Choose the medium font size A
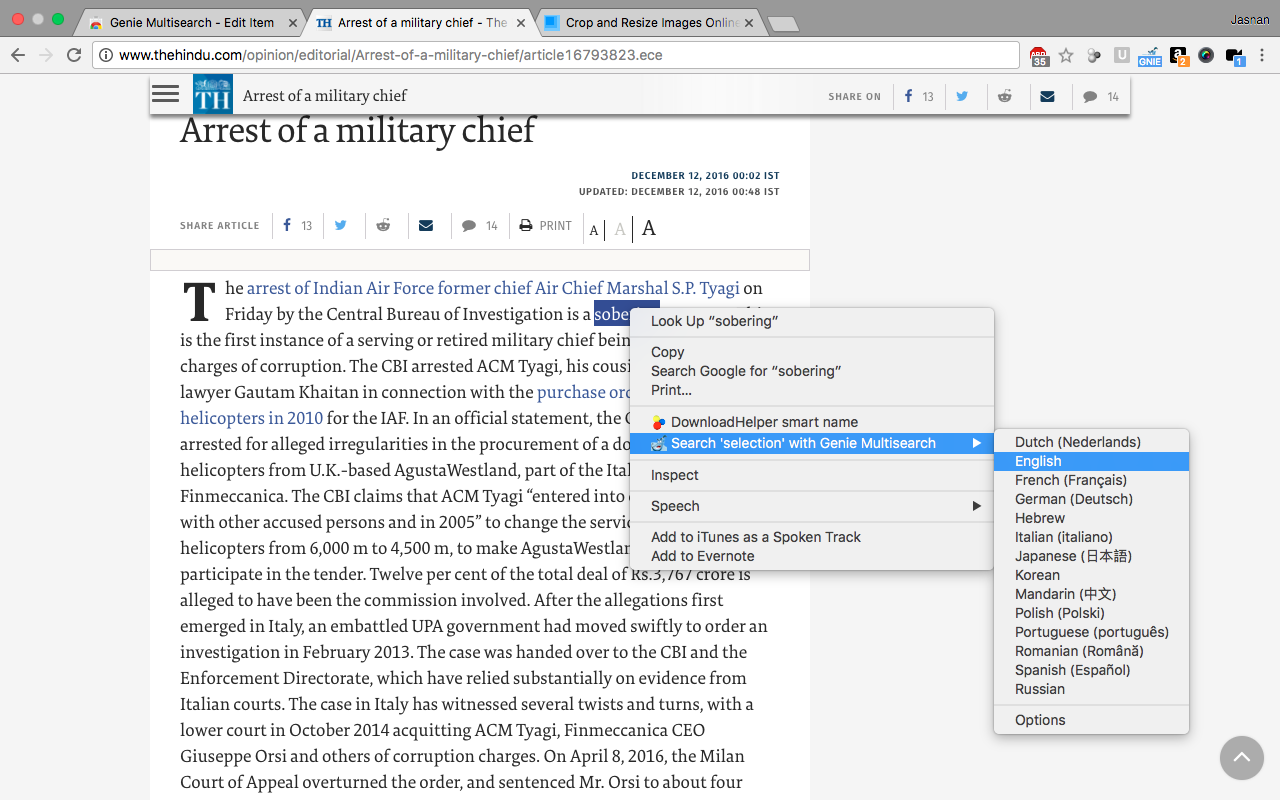 pyautogui.click(x=620, y=229)
